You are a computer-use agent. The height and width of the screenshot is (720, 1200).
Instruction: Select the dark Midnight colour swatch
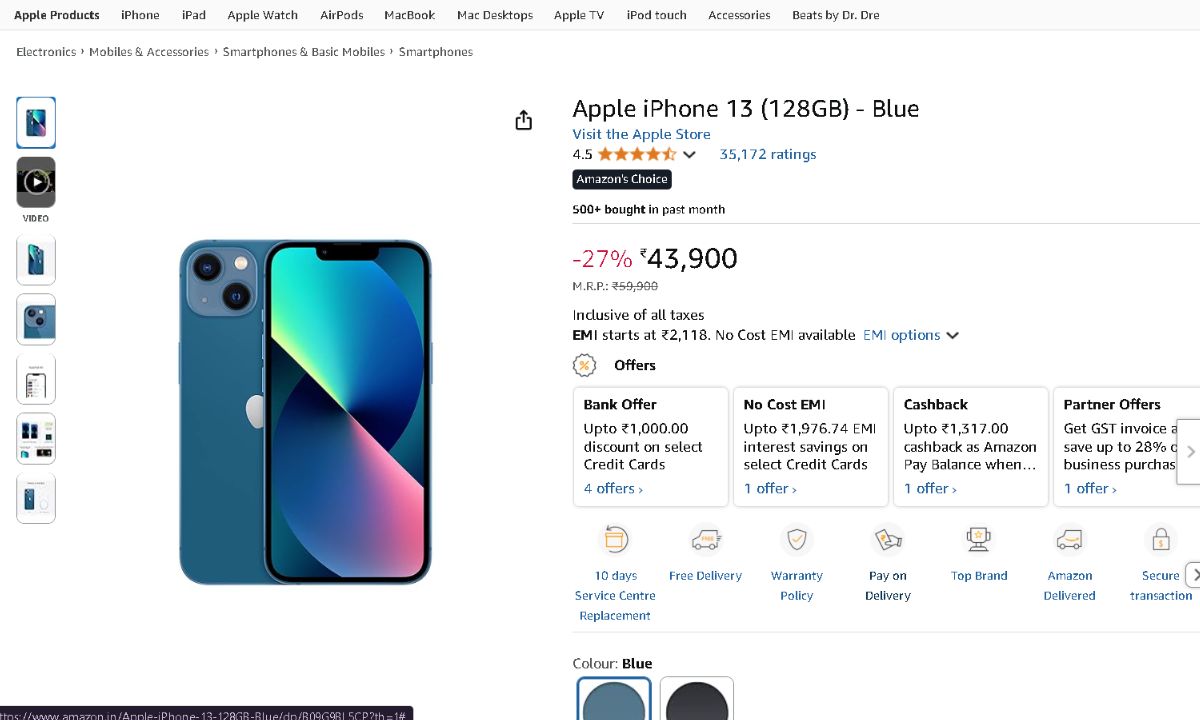[697, 700]
